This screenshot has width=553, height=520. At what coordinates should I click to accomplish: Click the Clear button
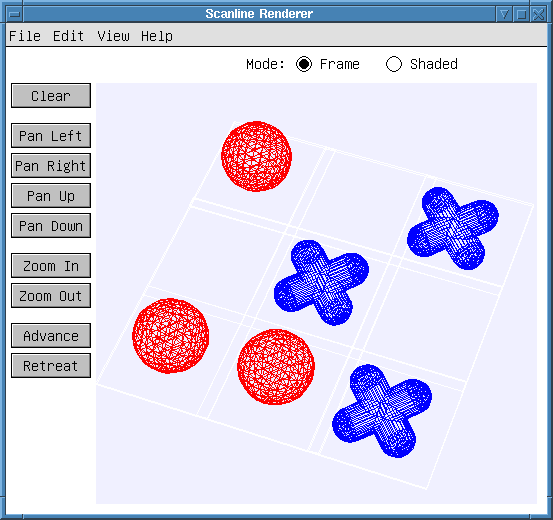51,96
